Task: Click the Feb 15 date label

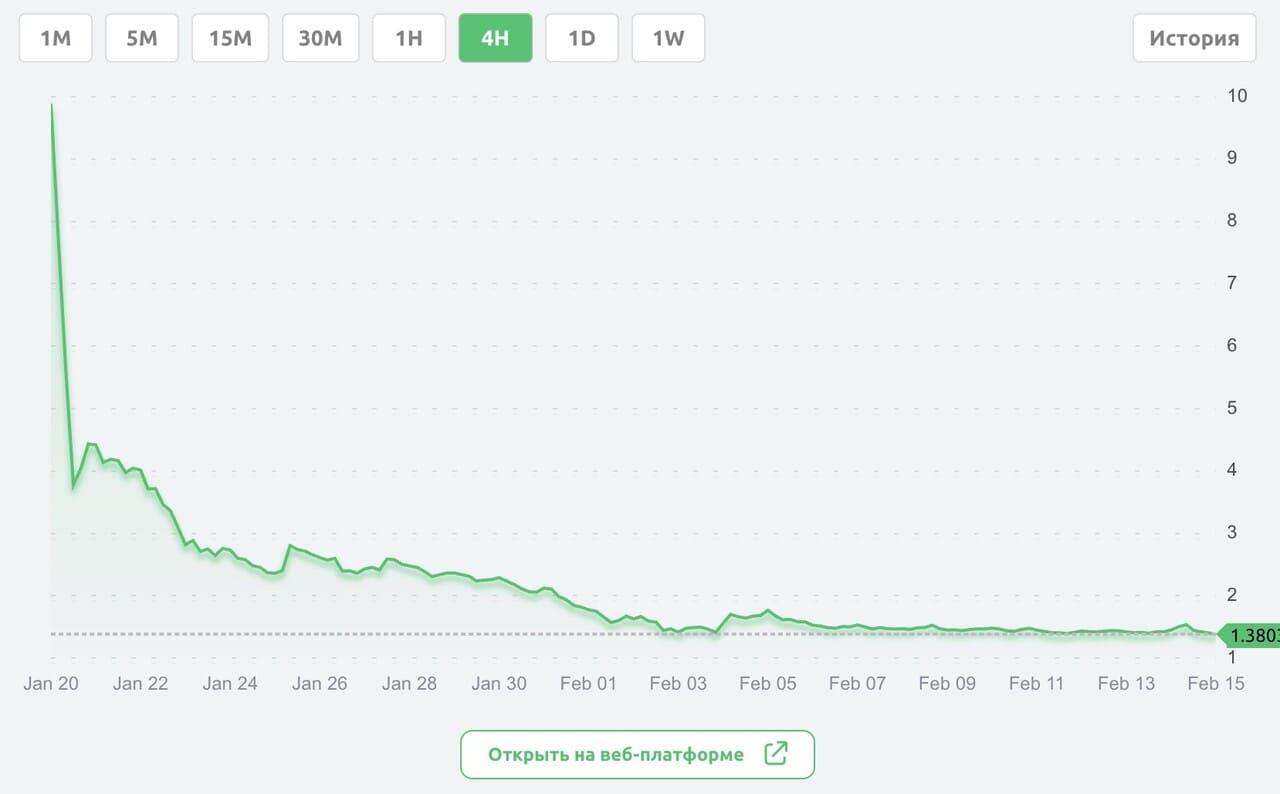Action: point(1216,684)
